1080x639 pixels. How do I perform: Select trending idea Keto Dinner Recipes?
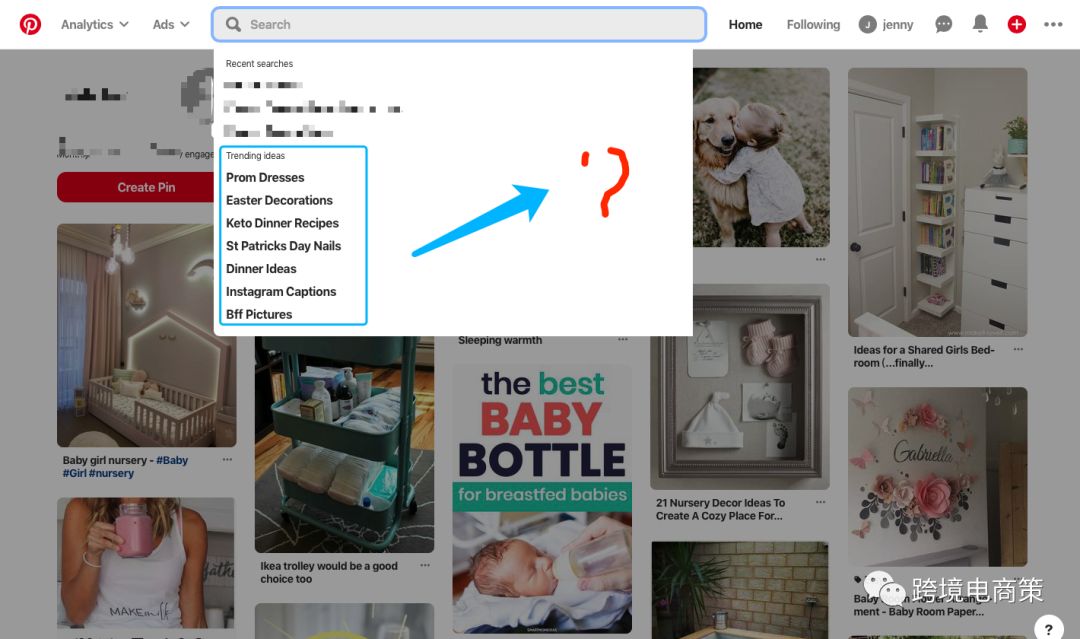click(x=282, y=223)
